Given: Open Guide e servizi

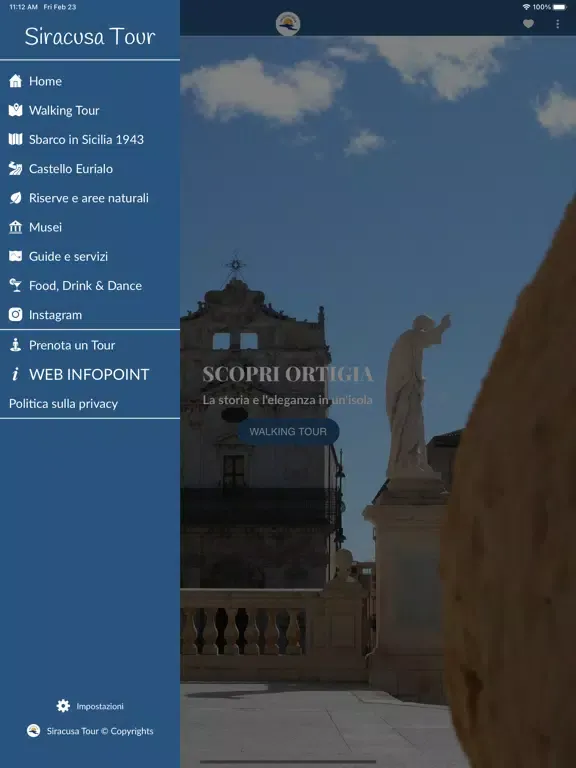Looking at the screenshot, I should (90, 256).
